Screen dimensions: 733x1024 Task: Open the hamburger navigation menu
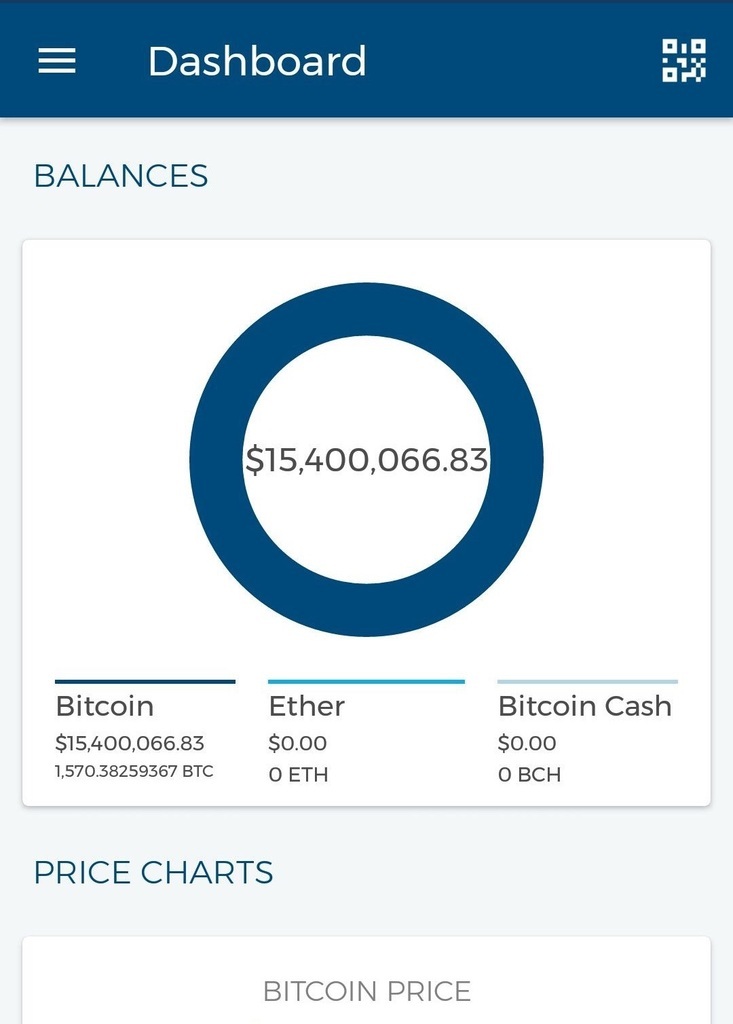click(57, 61)
